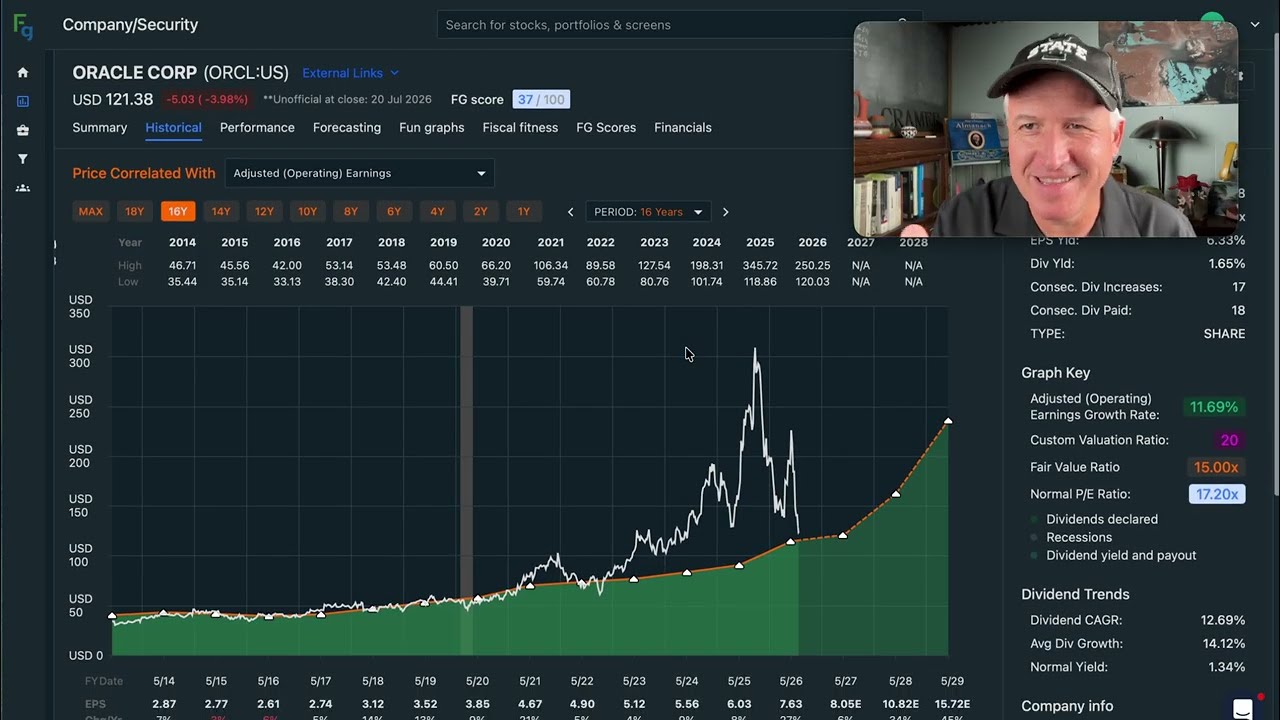Click the 2025 High value 345.72
Screen dimensions: 1280x720
(760, 265)
